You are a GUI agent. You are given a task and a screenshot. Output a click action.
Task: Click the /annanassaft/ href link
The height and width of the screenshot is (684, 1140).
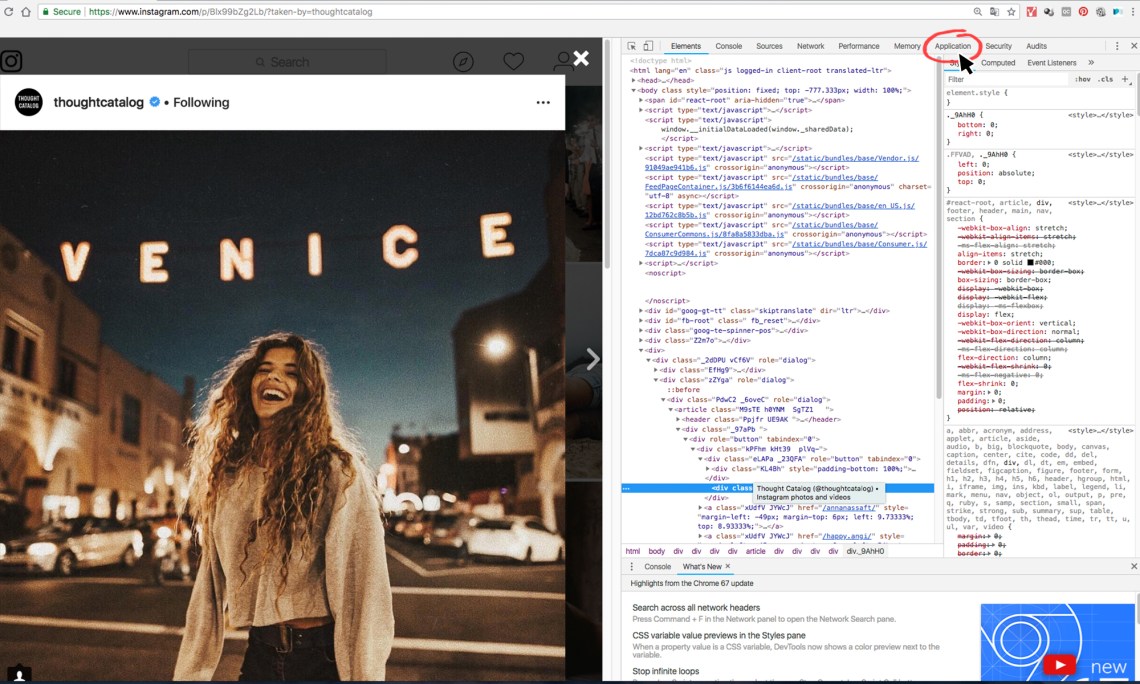click(849, 507)
